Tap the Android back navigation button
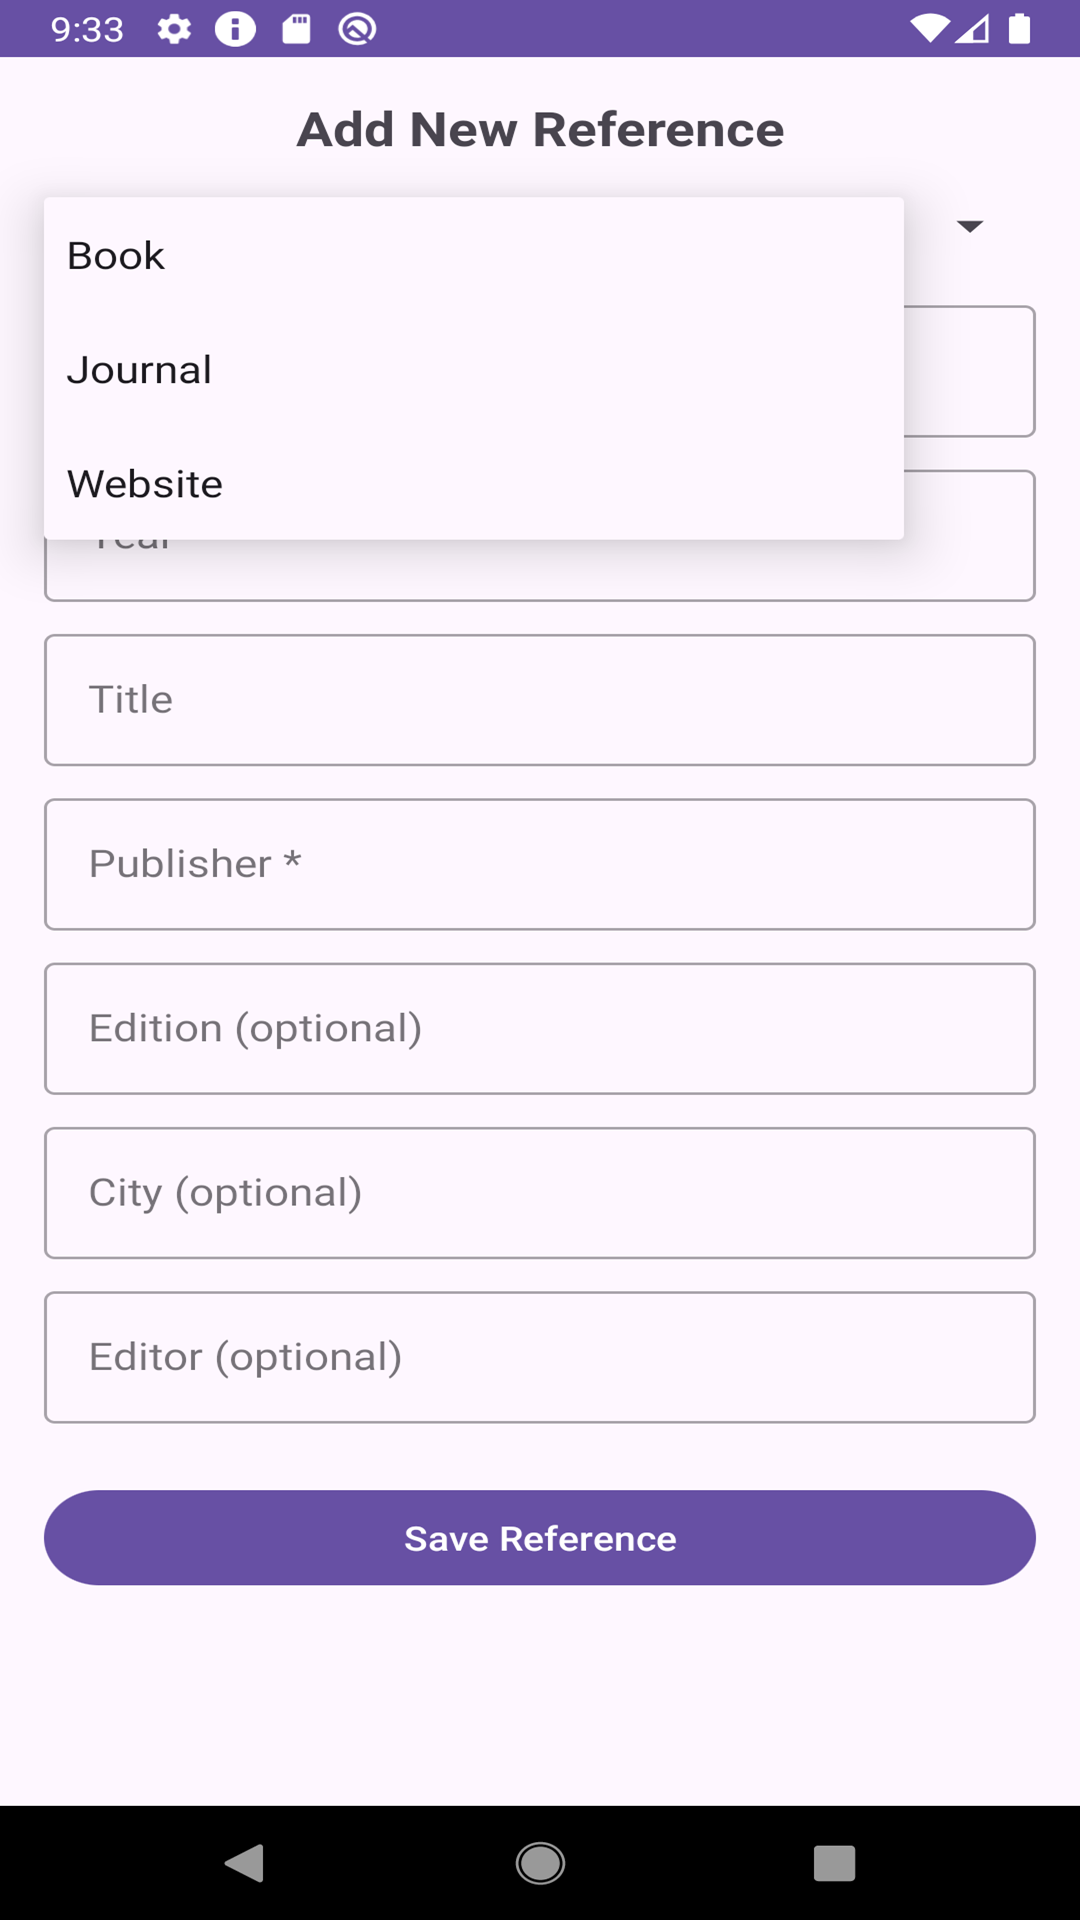The width and height of the screenshot is (1080, 1920). point(244,1863)
